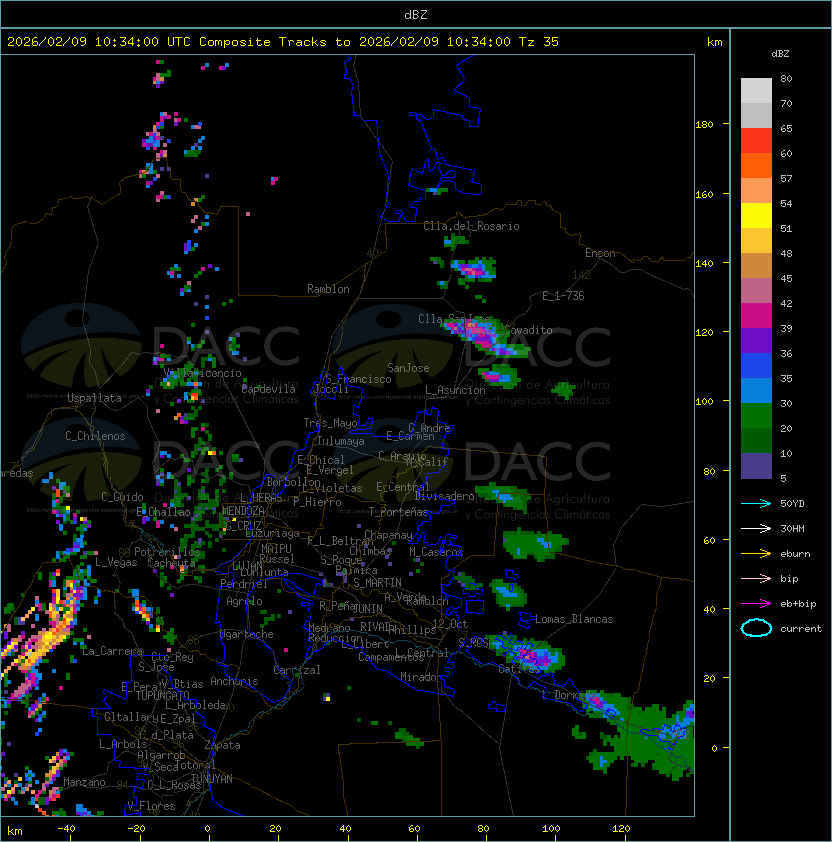Screen dimensions: 832x842
Task: Click the white 30HM arrow in legend
Action: click(x=756, y=528)
